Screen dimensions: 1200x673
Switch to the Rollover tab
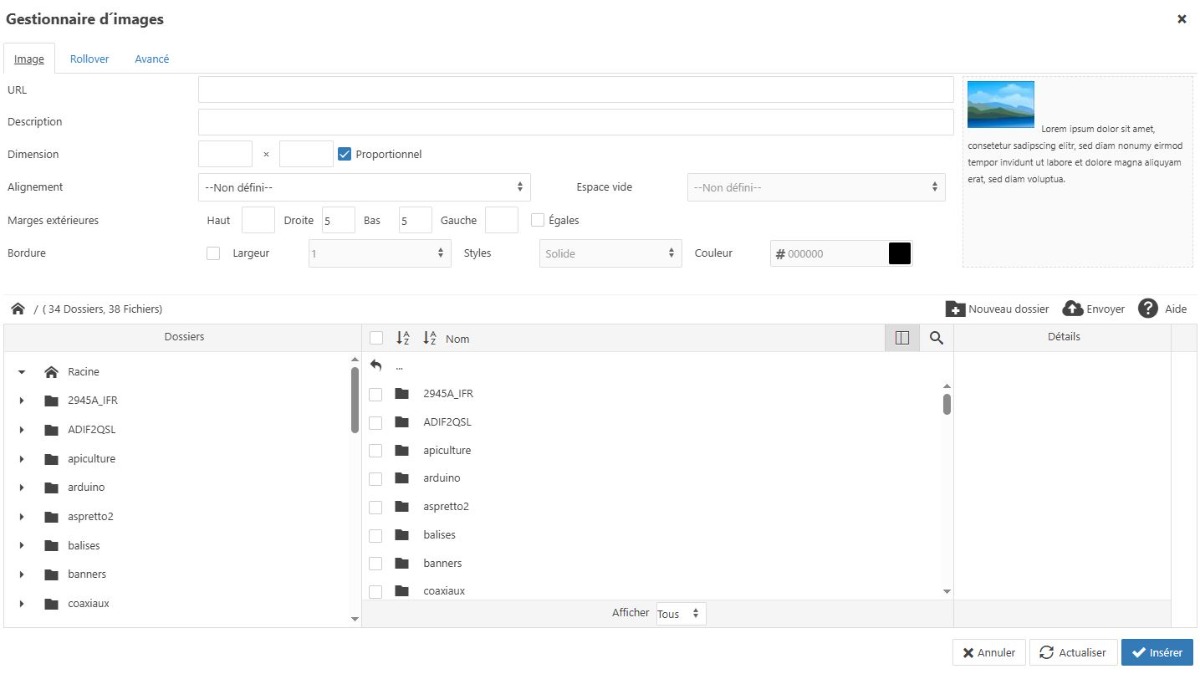[x=89, y=59]
